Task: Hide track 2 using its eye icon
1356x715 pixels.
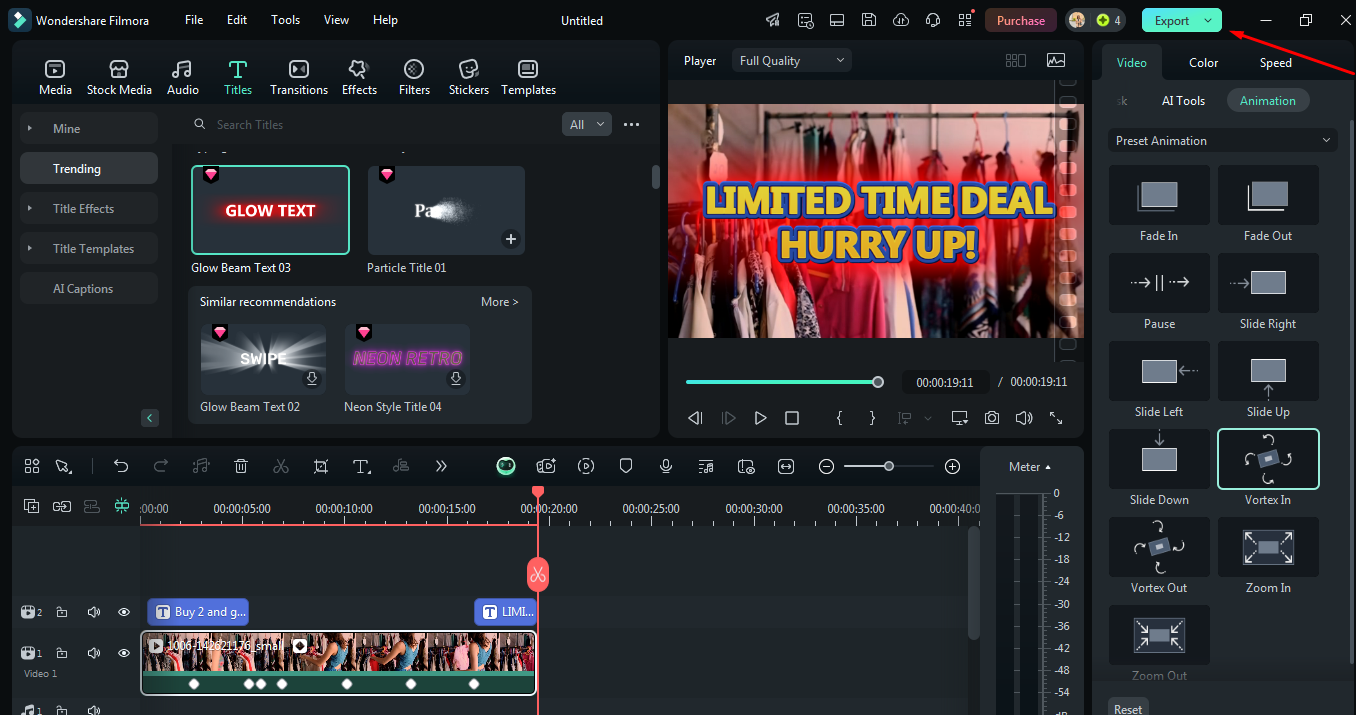Action: tap(124, 612)
